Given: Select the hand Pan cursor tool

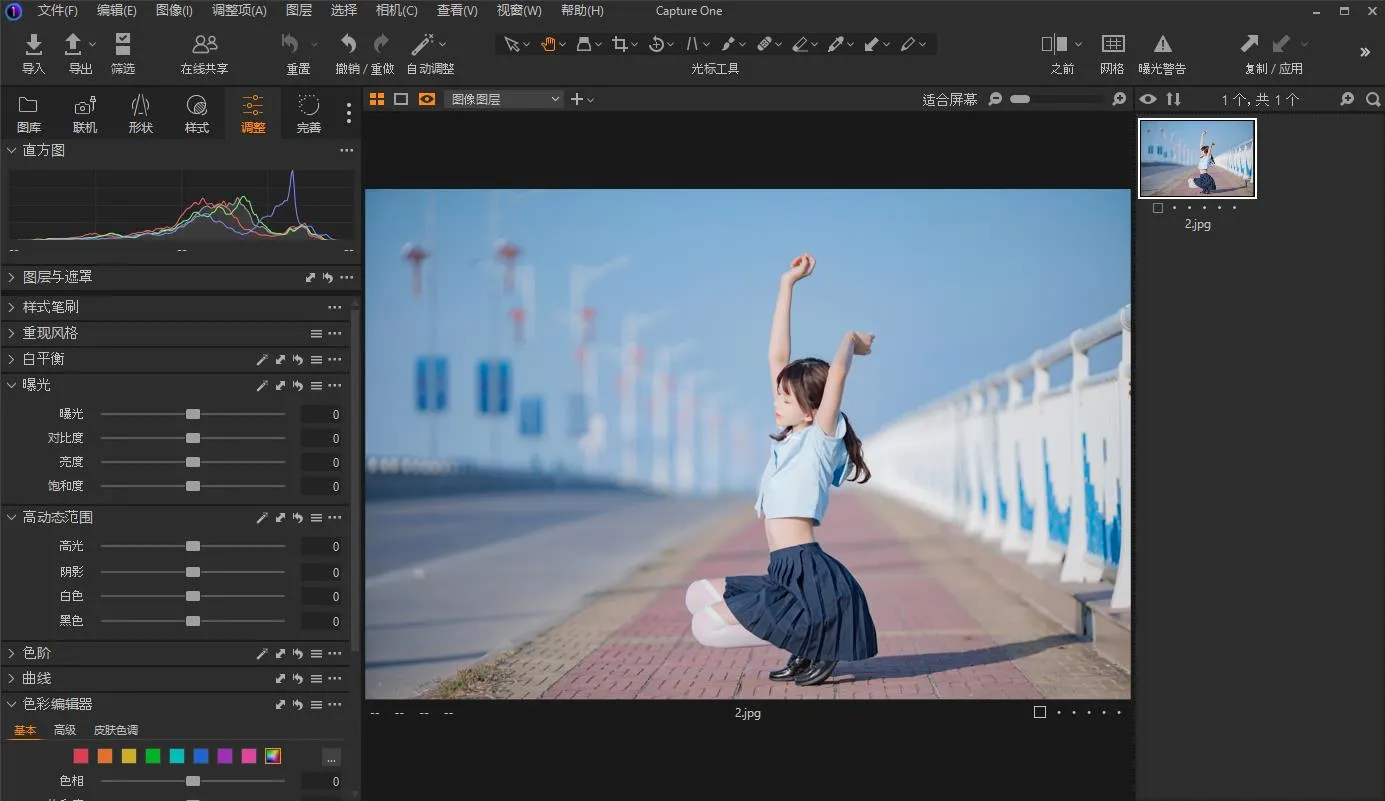Looking at the screenshot, I should [548, 44].
